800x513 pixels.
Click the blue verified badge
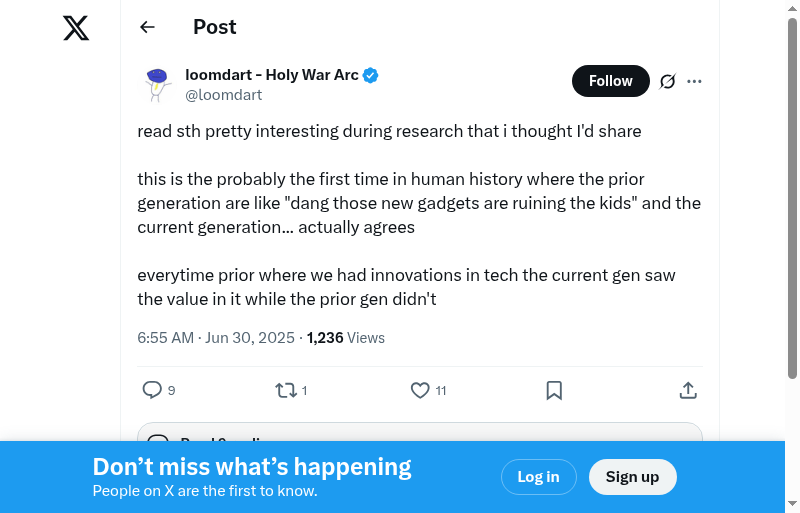click(x=370, y=75)
